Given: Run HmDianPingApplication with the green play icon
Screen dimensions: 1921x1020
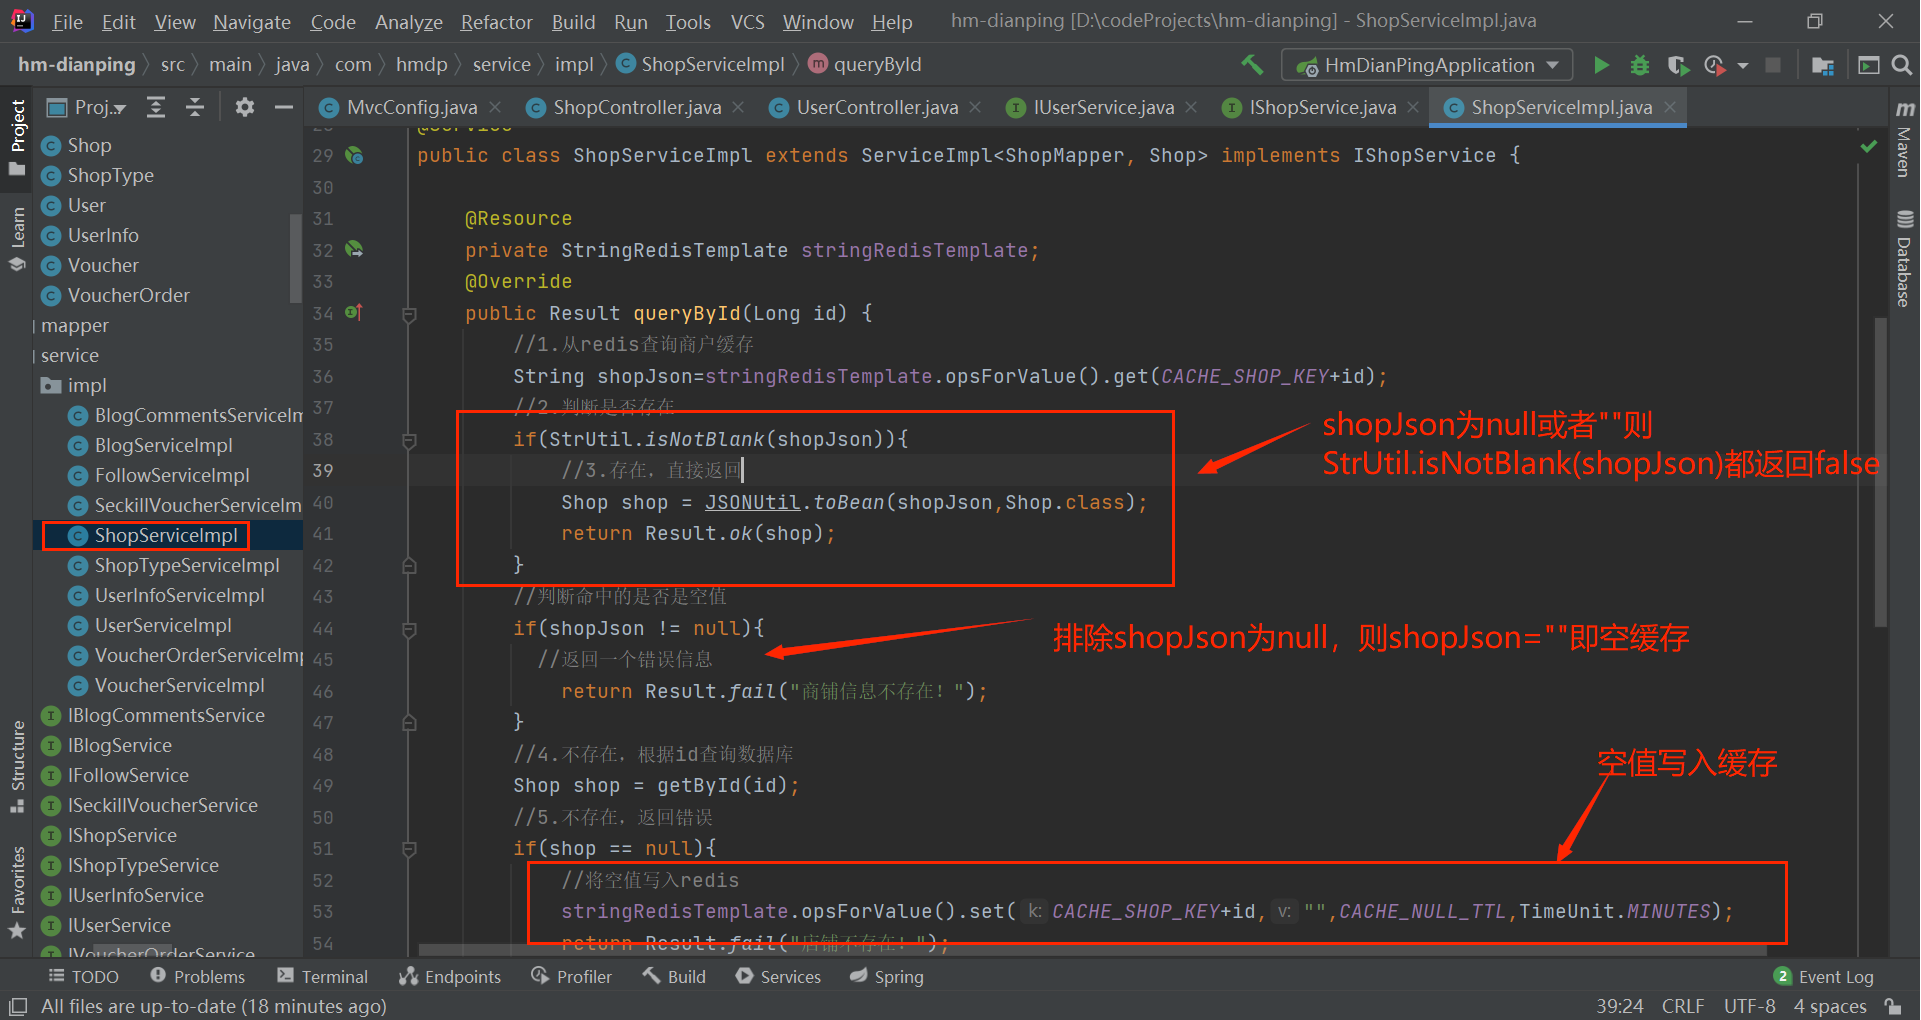Looking at the screenshot, I should 1601,65.
